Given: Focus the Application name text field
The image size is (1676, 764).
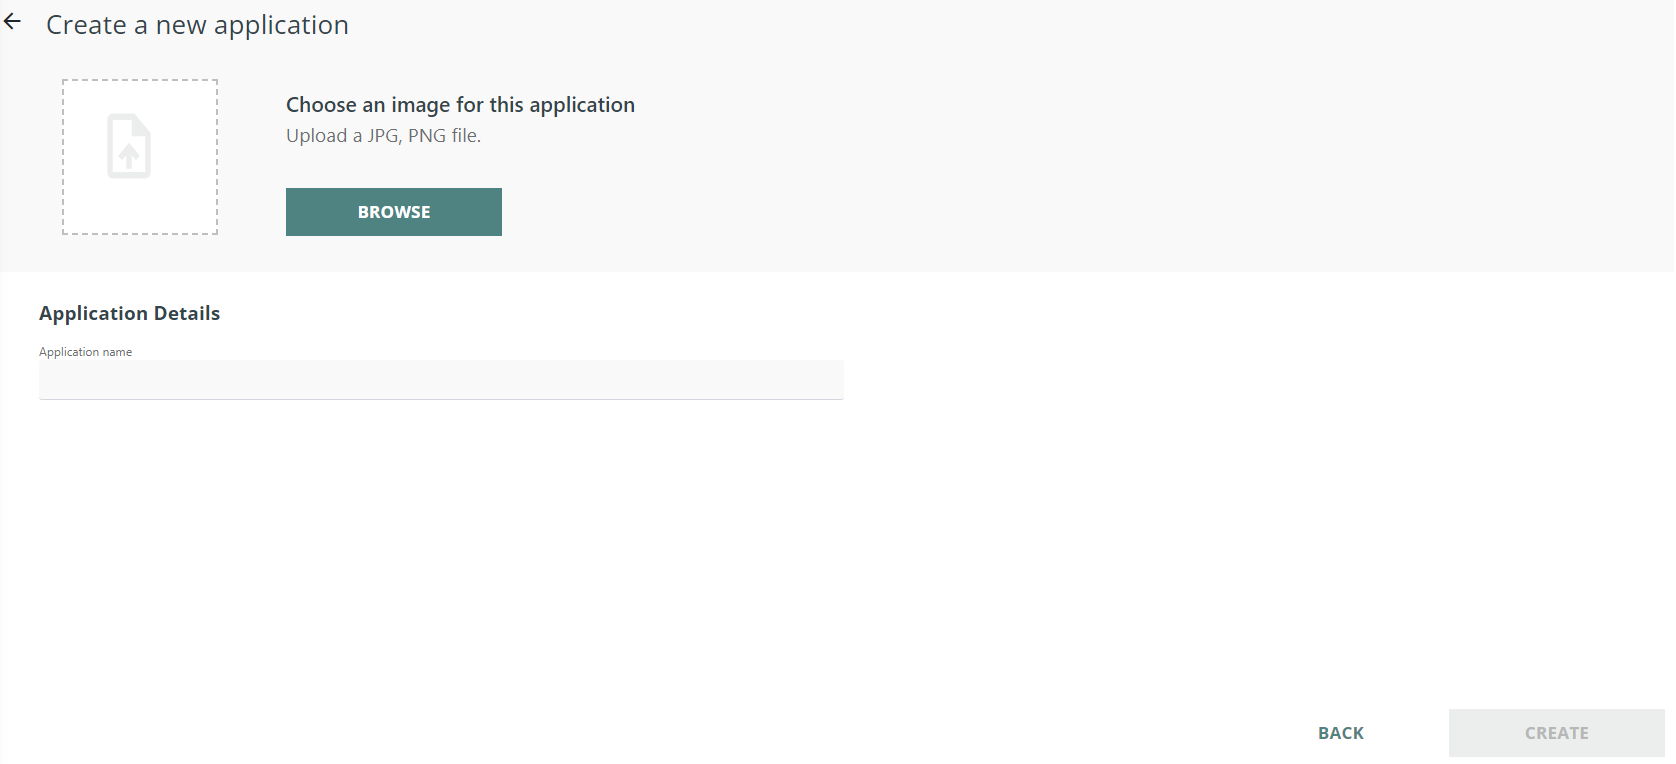Looking at the screenshot, I should tap(441, 380).
